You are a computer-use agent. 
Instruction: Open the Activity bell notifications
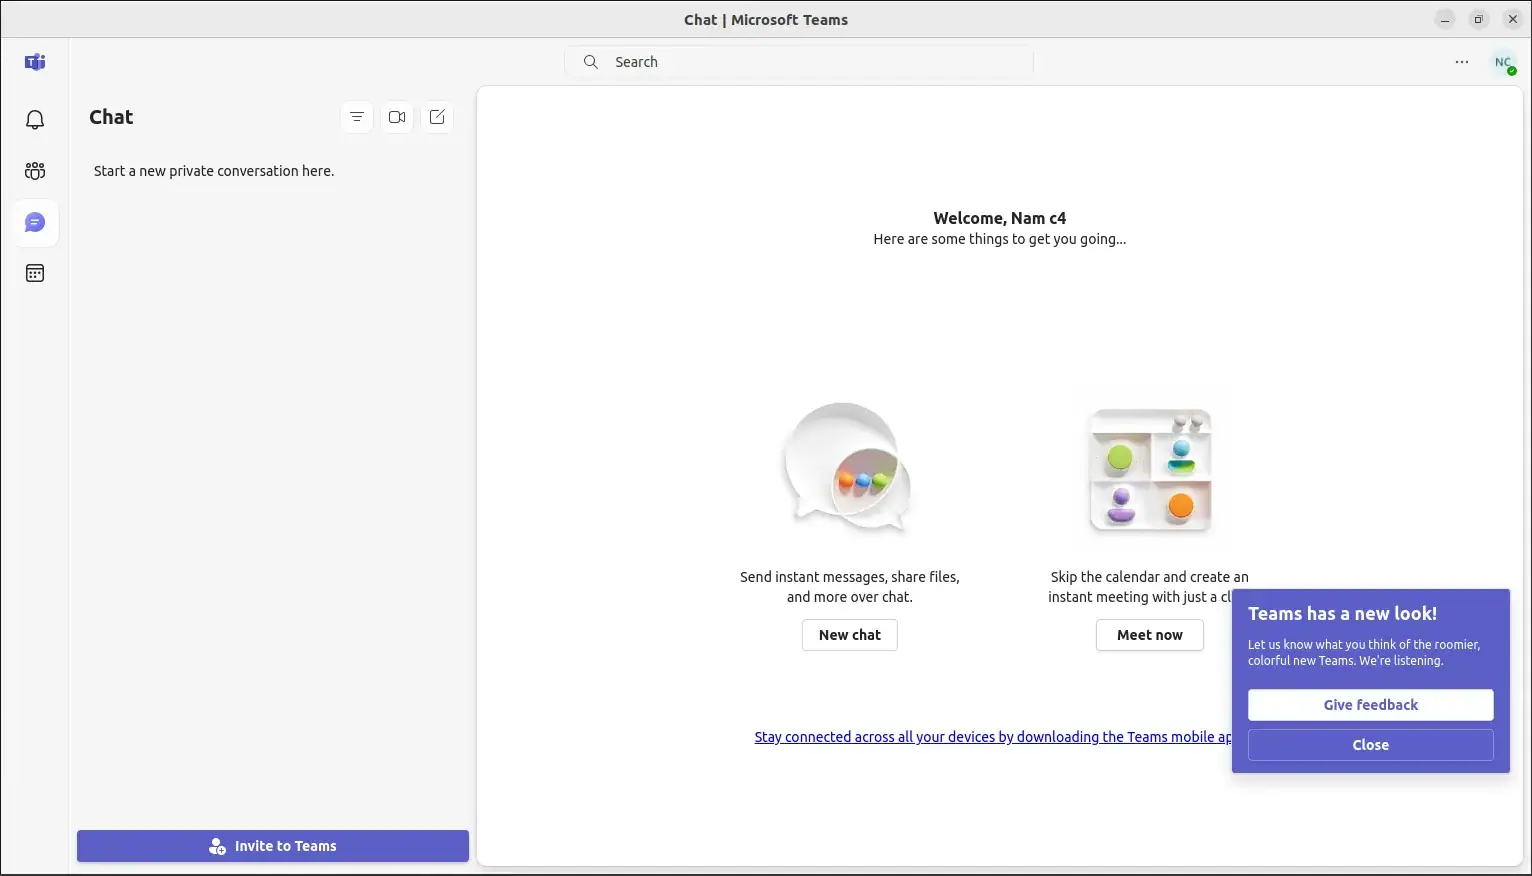click(35, 120)
